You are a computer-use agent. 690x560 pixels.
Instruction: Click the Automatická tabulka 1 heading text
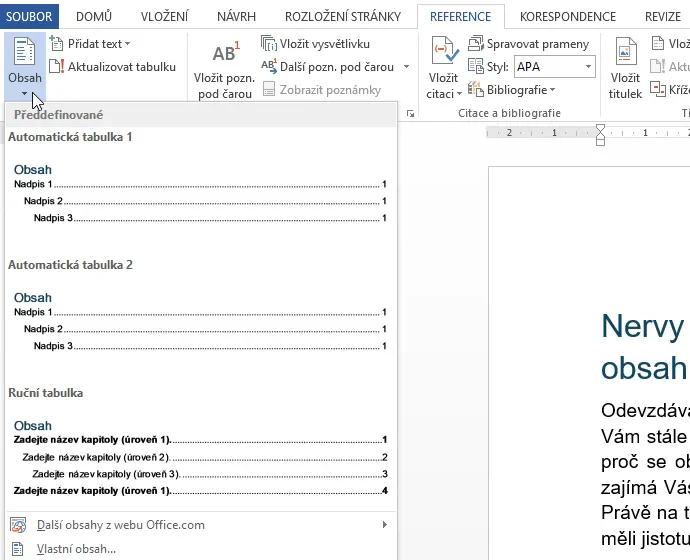[70, 137]
